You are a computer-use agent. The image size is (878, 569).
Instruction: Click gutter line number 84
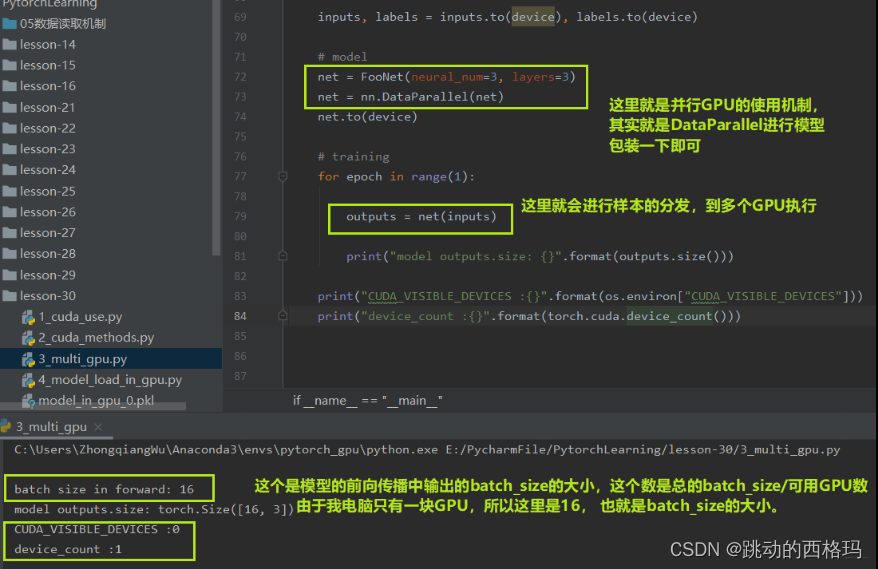click(x=240, y=316)
